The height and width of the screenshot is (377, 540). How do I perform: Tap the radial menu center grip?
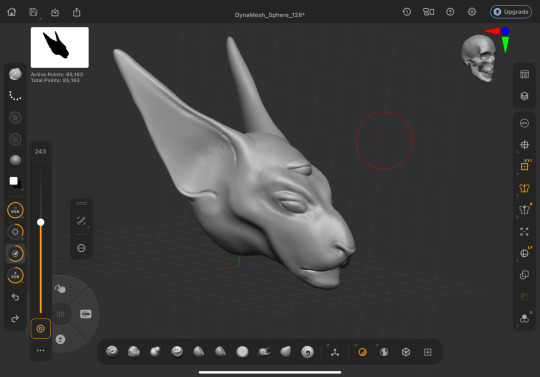click(60, 314)
